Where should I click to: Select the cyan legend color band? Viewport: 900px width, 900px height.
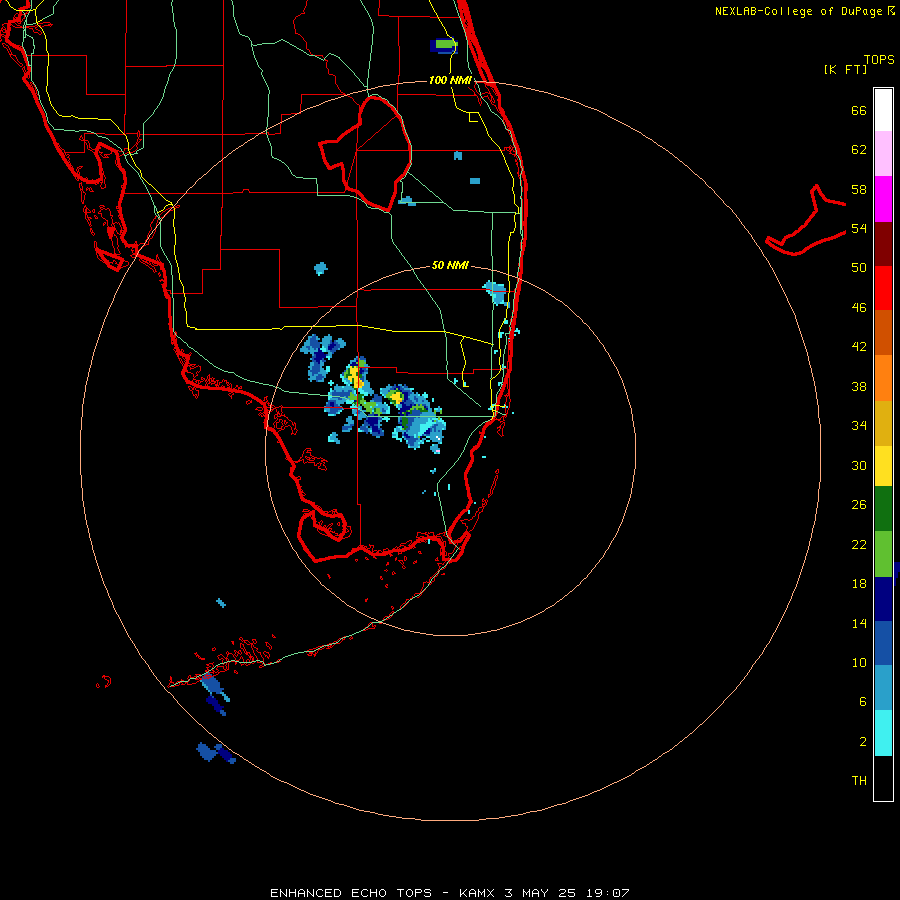click(883, 733)
